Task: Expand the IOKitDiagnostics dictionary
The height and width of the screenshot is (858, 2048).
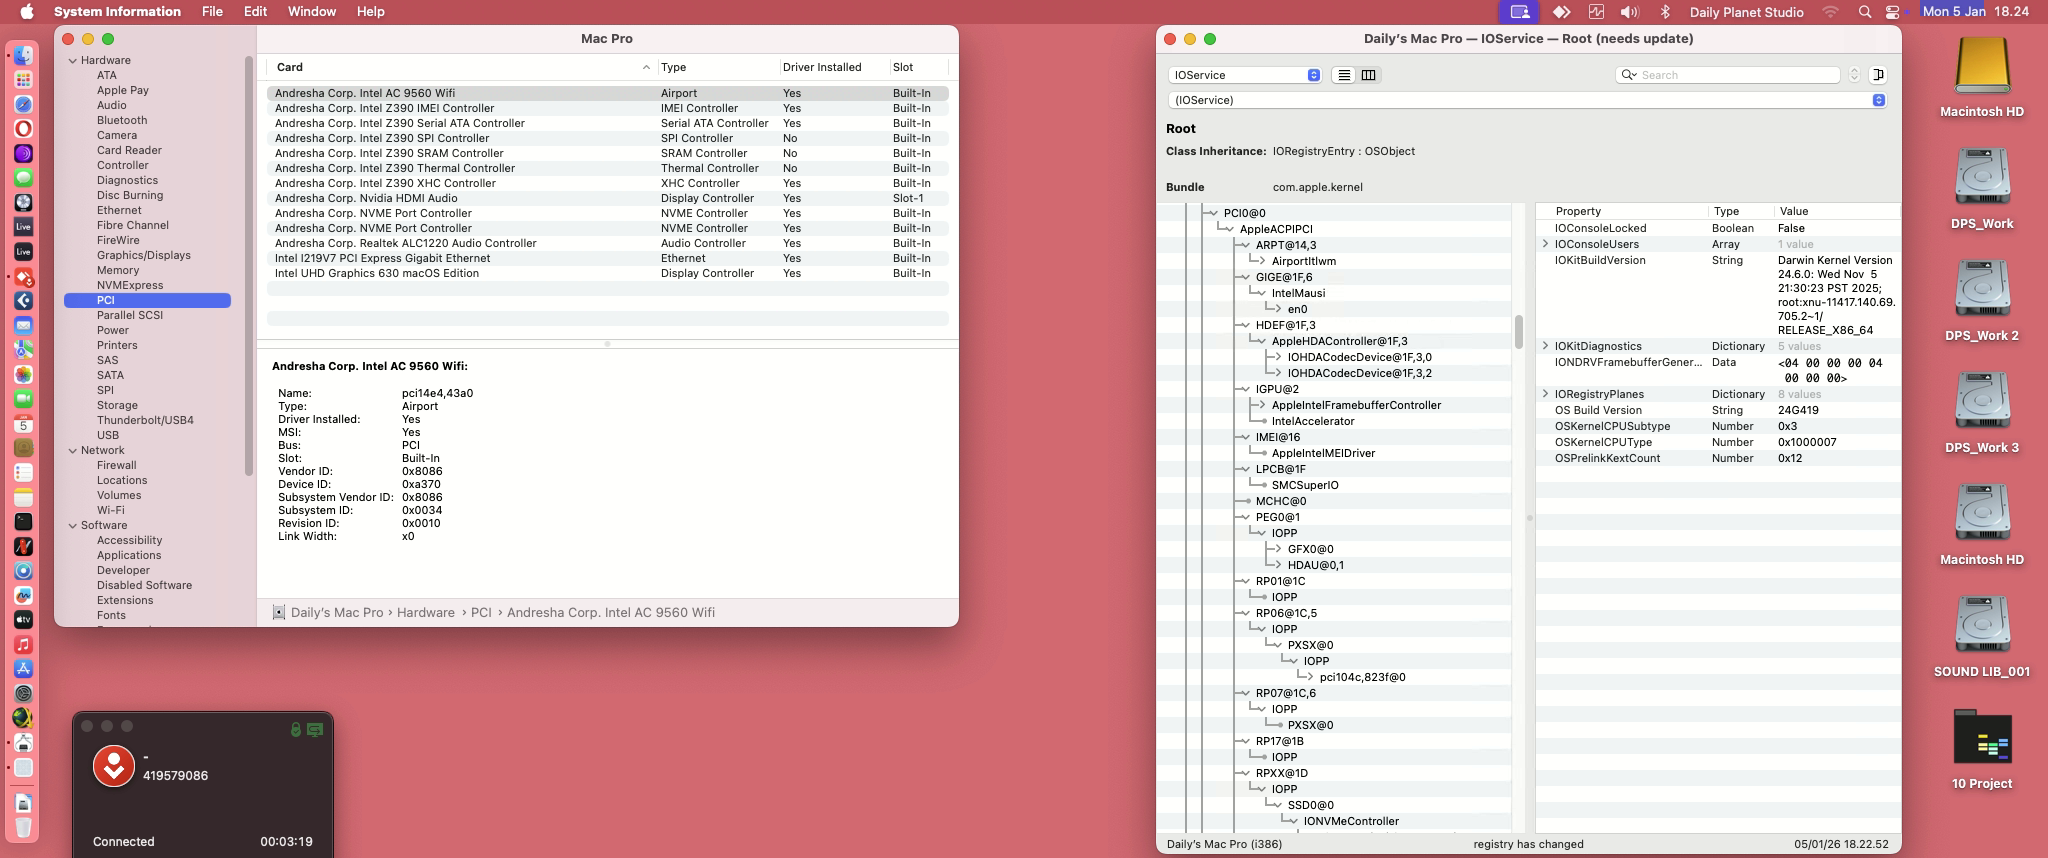Action: [x=1545, y=346]
